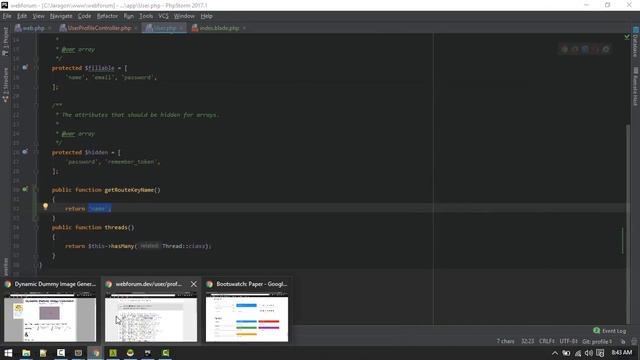Open File Explorer from the taskbar
The width and height of the screenshot is (640, 360).
click(x=26, y=353)
